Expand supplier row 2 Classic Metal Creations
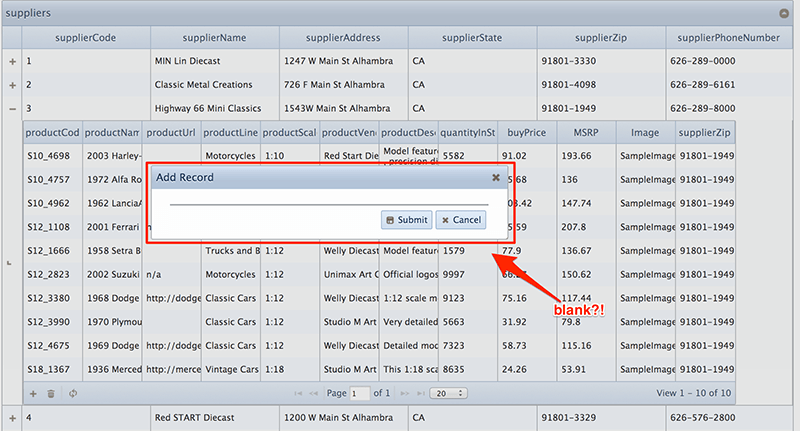 click(x=12, y=85)
